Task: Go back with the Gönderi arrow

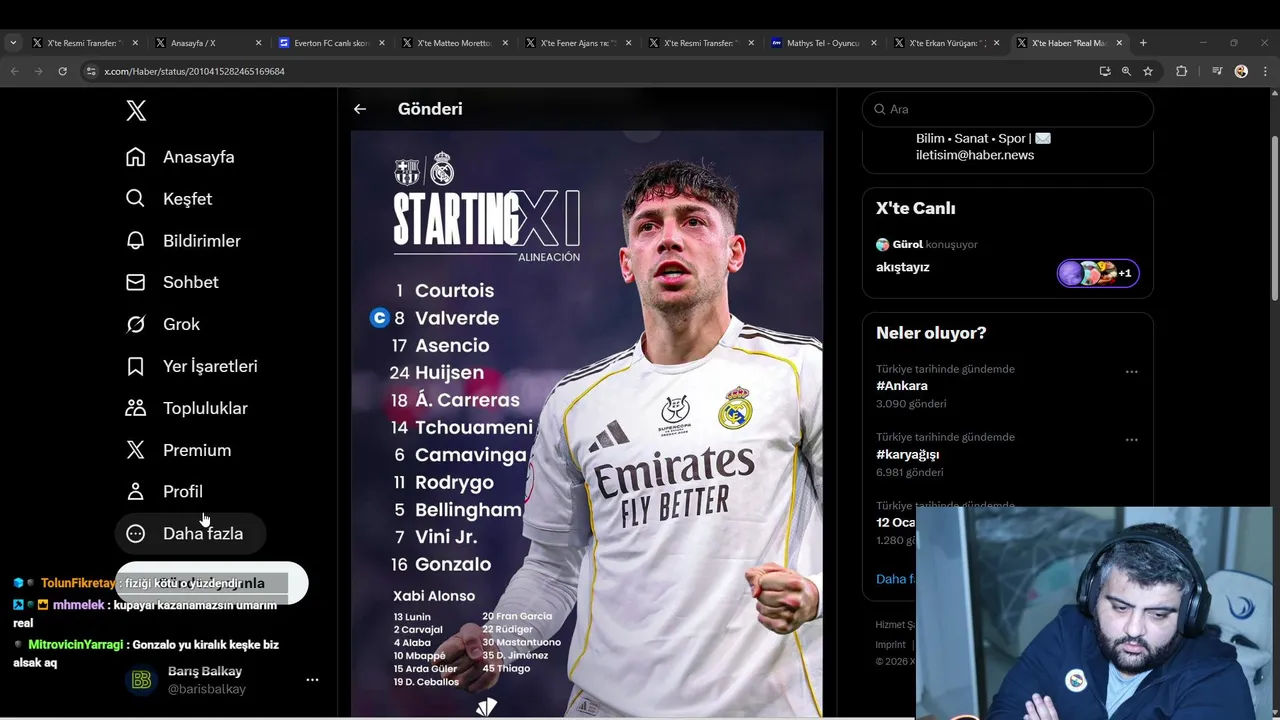Action: pyautogui.click(x=360, y=109)
